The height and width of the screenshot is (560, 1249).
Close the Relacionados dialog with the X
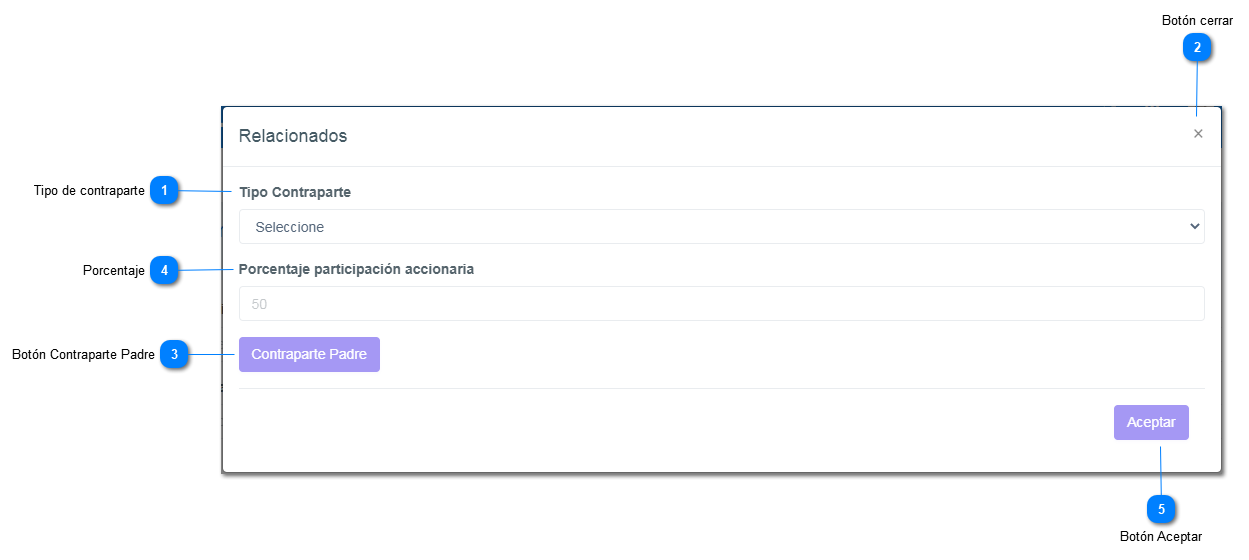click(1198, 134)
